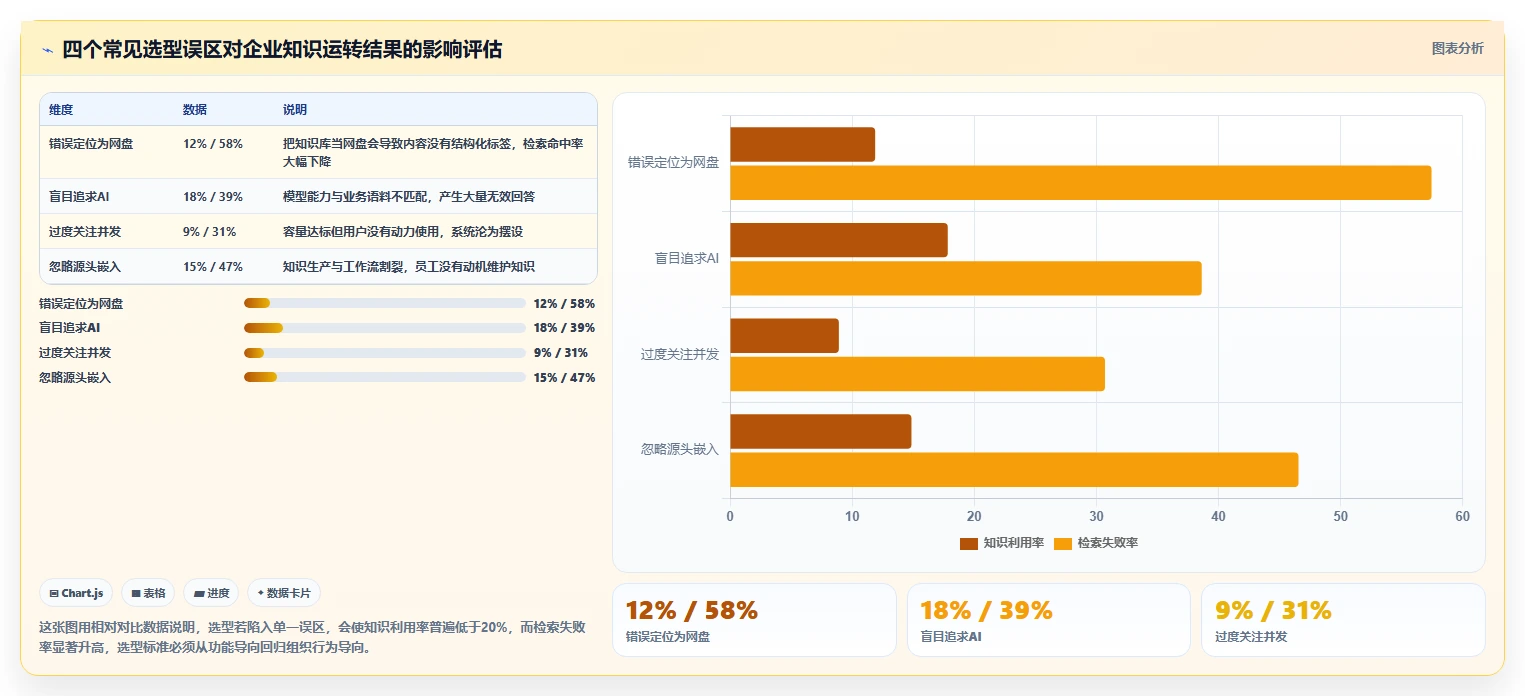Click the 过度关注并发 progress bar
The width and height of the screenshot is (1525, 696).
pos(385,352)
